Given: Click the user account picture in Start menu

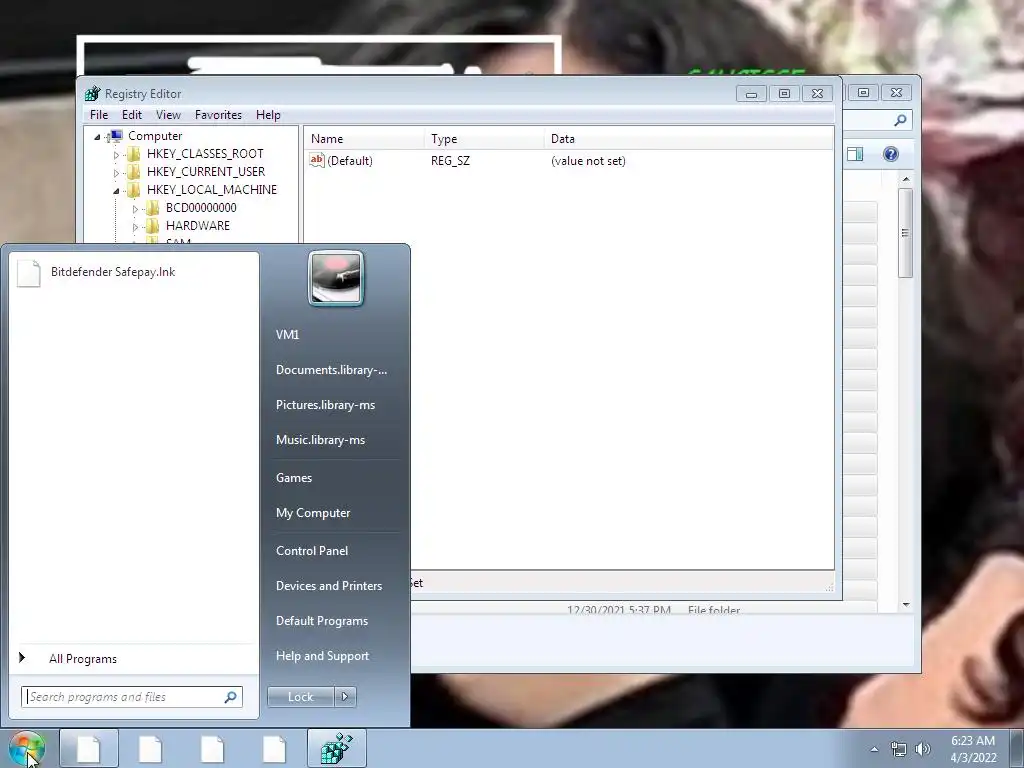Looking at the screenshot, I should tap(336, 278).
